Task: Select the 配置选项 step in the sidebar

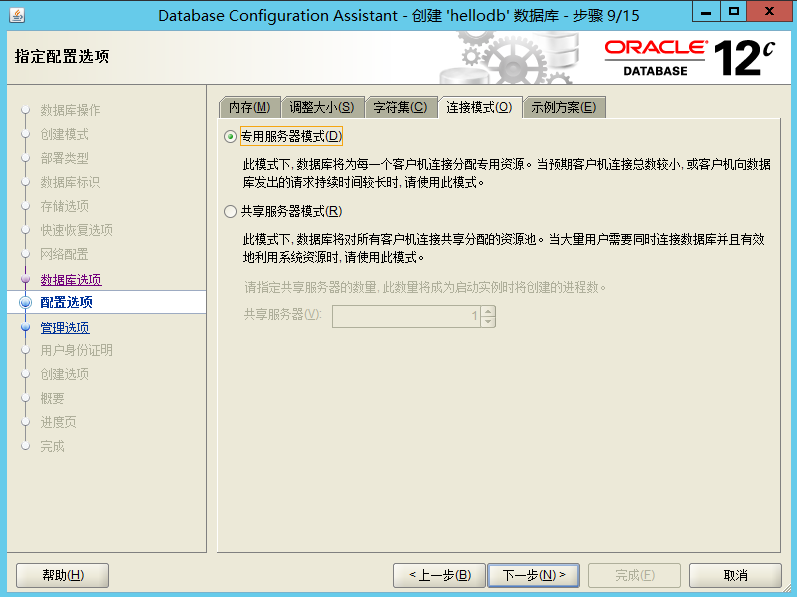Action: click(x=107, y=302)
